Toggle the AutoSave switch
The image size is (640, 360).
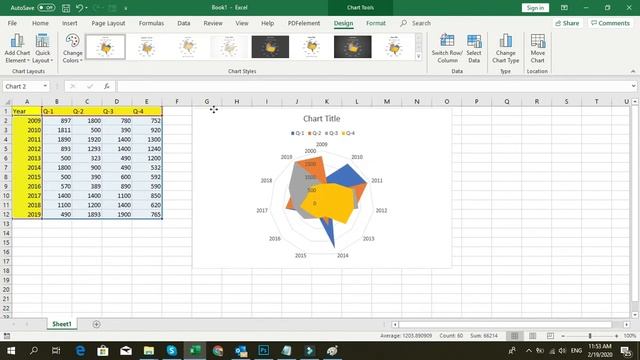click(46, 8)
